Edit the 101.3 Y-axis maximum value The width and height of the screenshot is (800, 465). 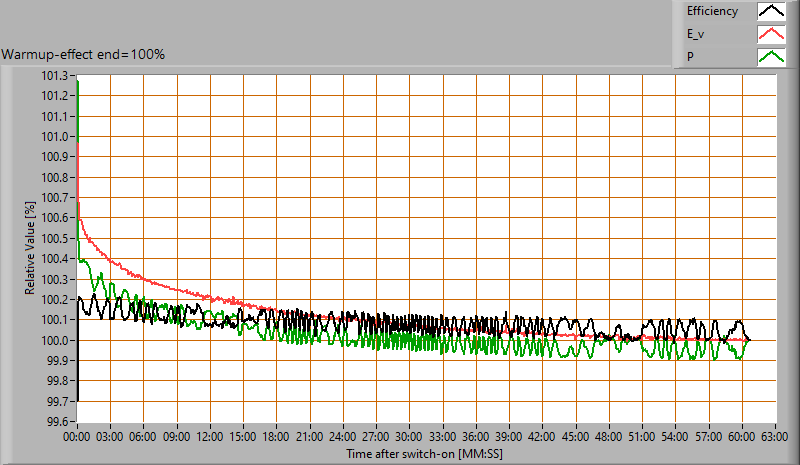tap(54, 76)
